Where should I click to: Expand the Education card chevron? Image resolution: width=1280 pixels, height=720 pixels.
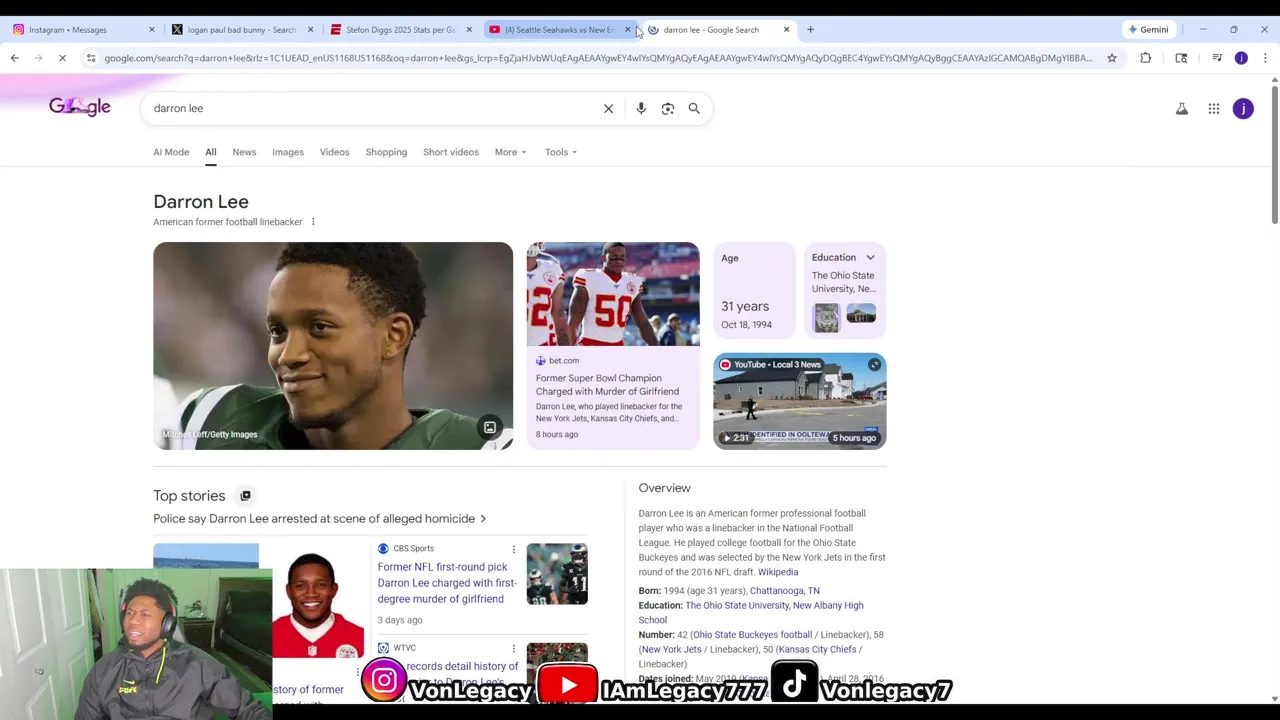870,258
